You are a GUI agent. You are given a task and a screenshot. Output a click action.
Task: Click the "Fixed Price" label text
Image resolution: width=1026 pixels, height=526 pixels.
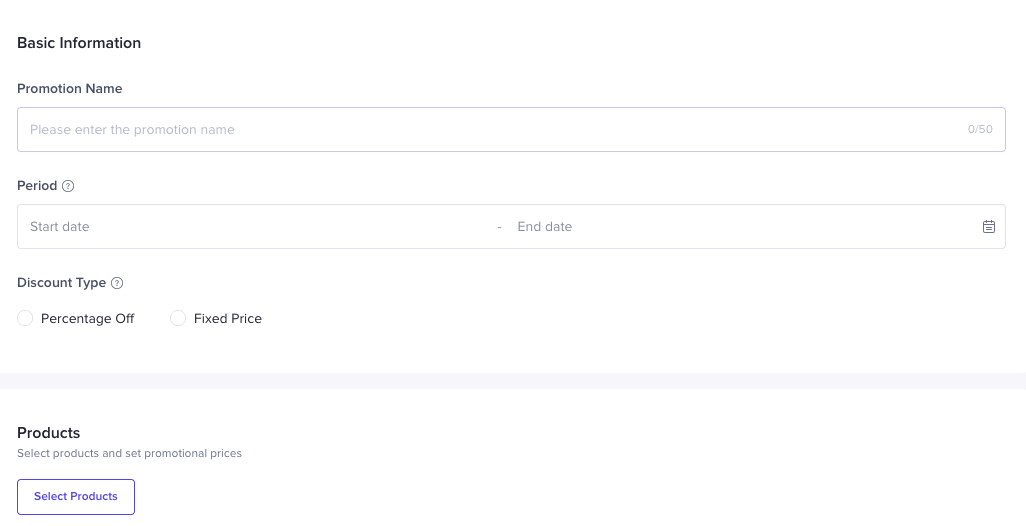pos(228,318)
